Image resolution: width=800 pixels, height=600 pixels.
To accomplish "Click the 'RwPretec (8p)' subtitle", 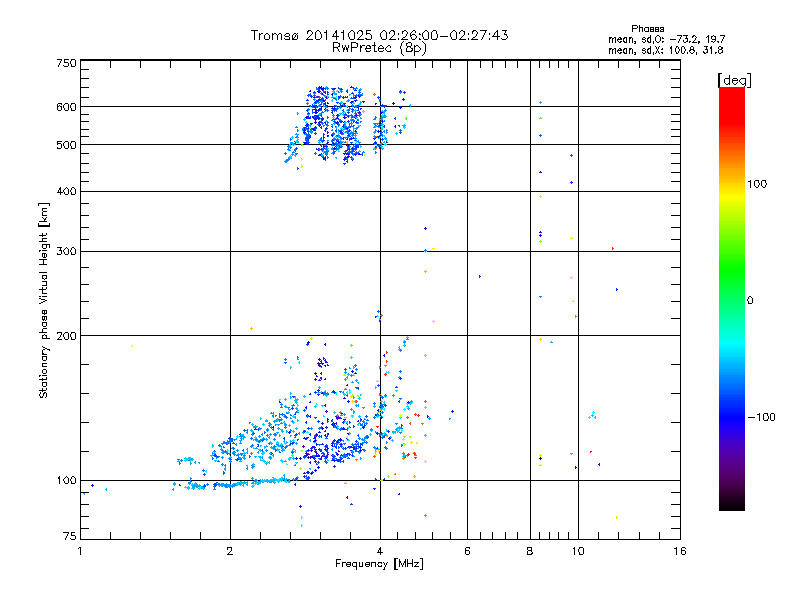I will pyautogui.click(x=379, y=48).
